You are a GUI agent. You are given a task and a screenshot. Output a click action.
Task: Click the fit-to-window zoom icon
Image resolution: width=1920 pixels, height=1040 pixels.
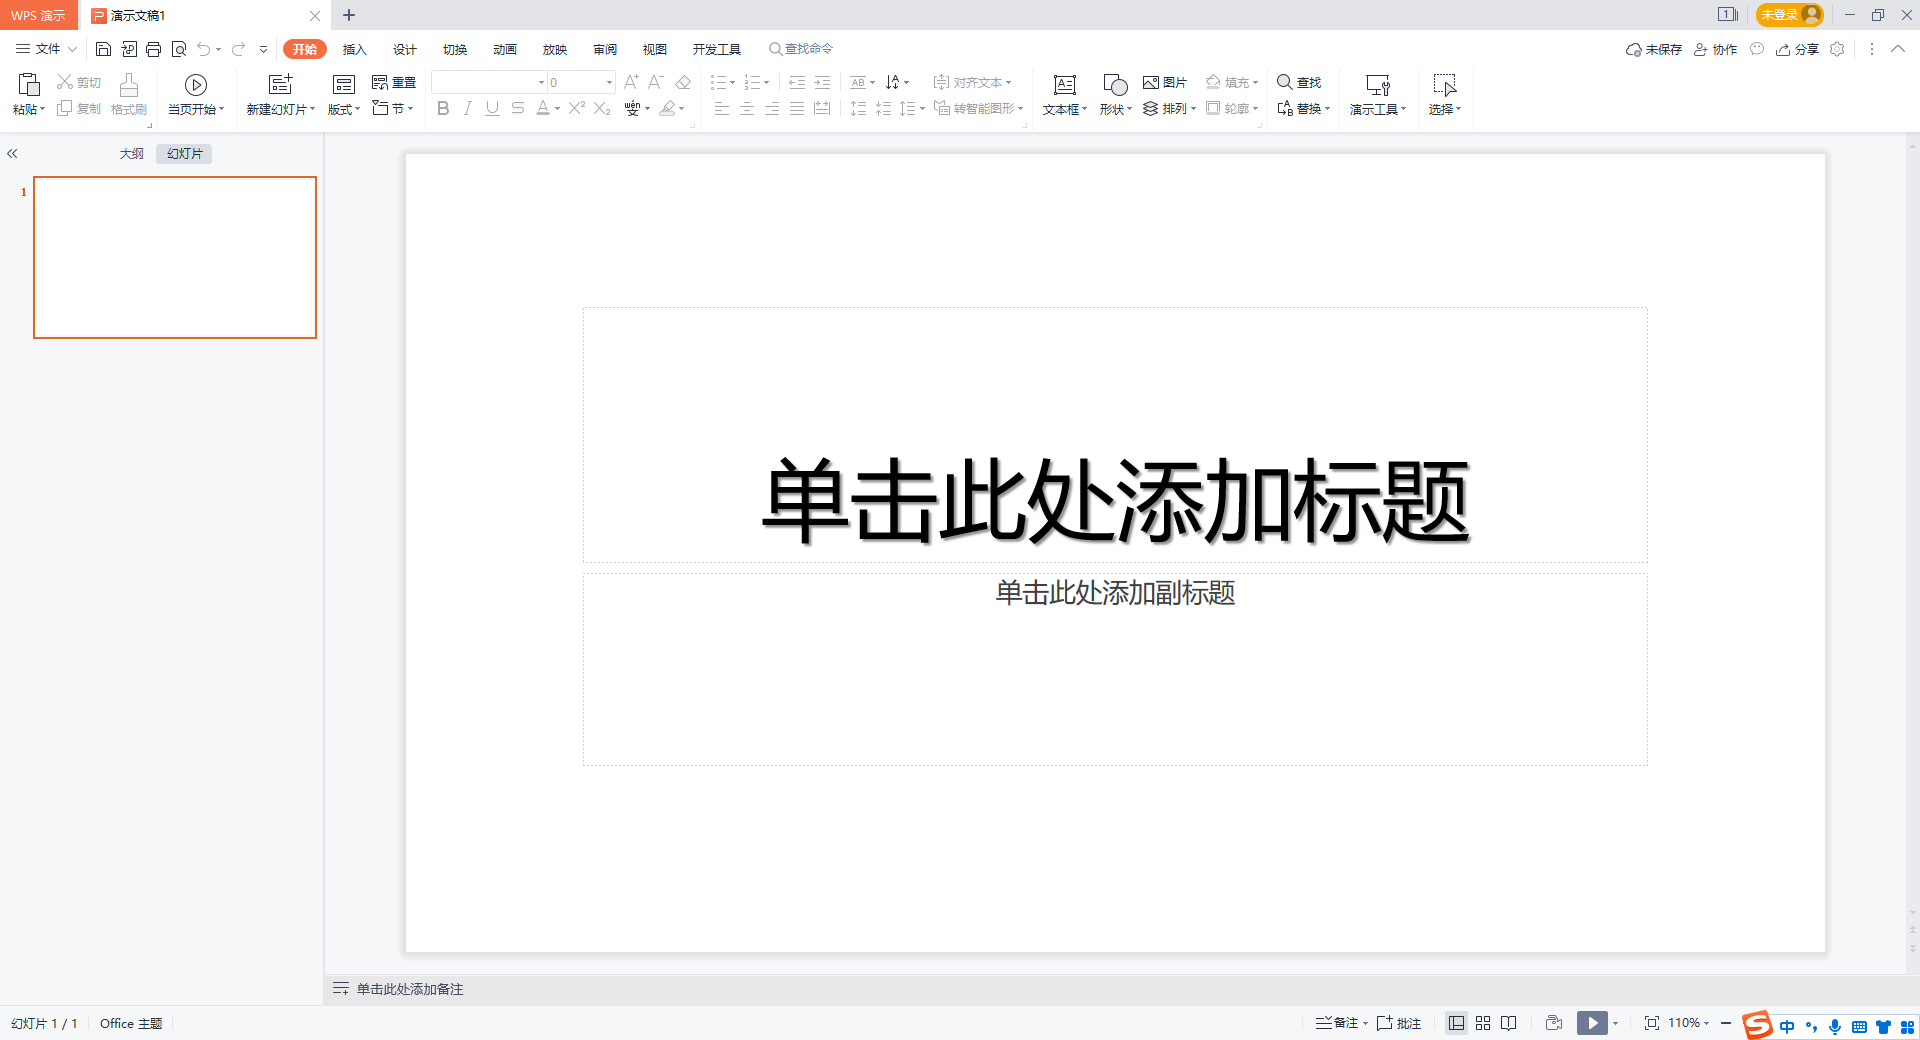click(1652, 1023)
